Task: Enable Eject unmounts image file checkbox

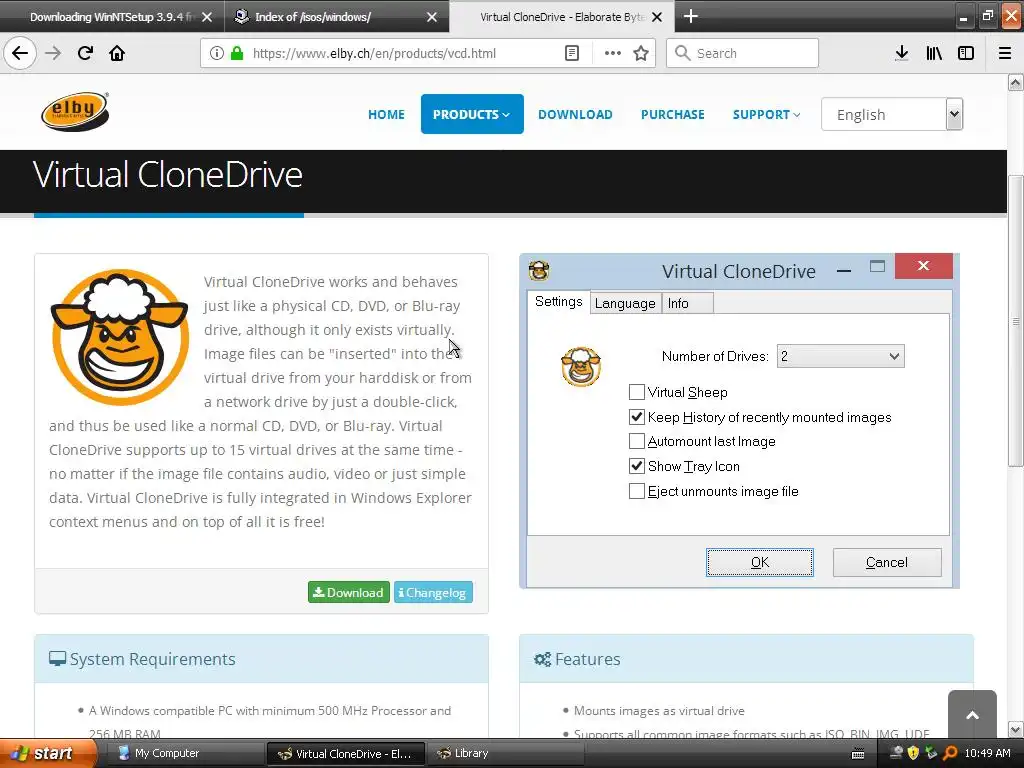Action: [x=636, y=491]
